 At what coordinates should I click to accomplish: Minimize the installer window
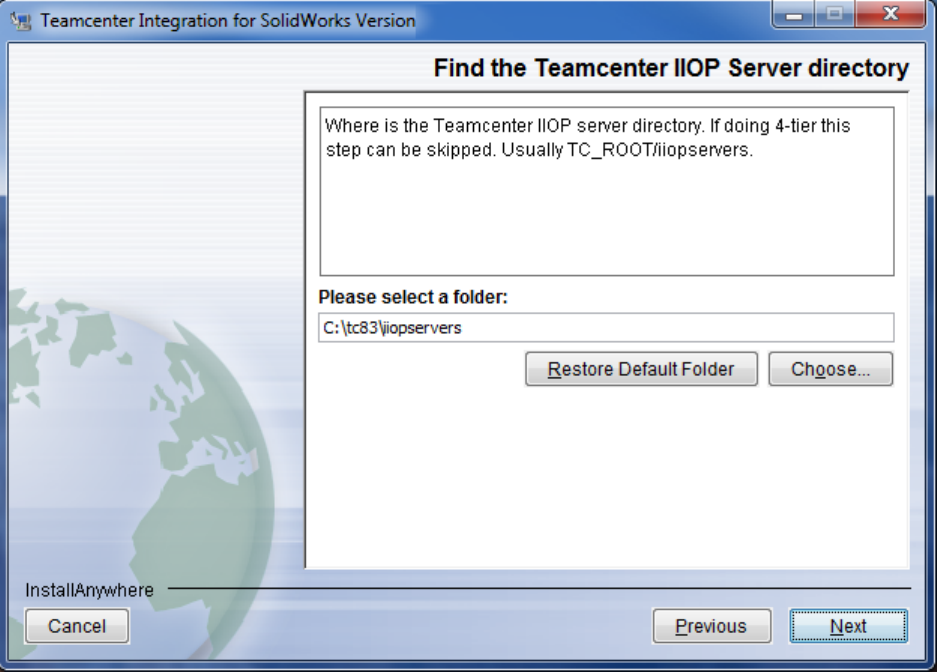pyautogui.click(x=793, y=14)
